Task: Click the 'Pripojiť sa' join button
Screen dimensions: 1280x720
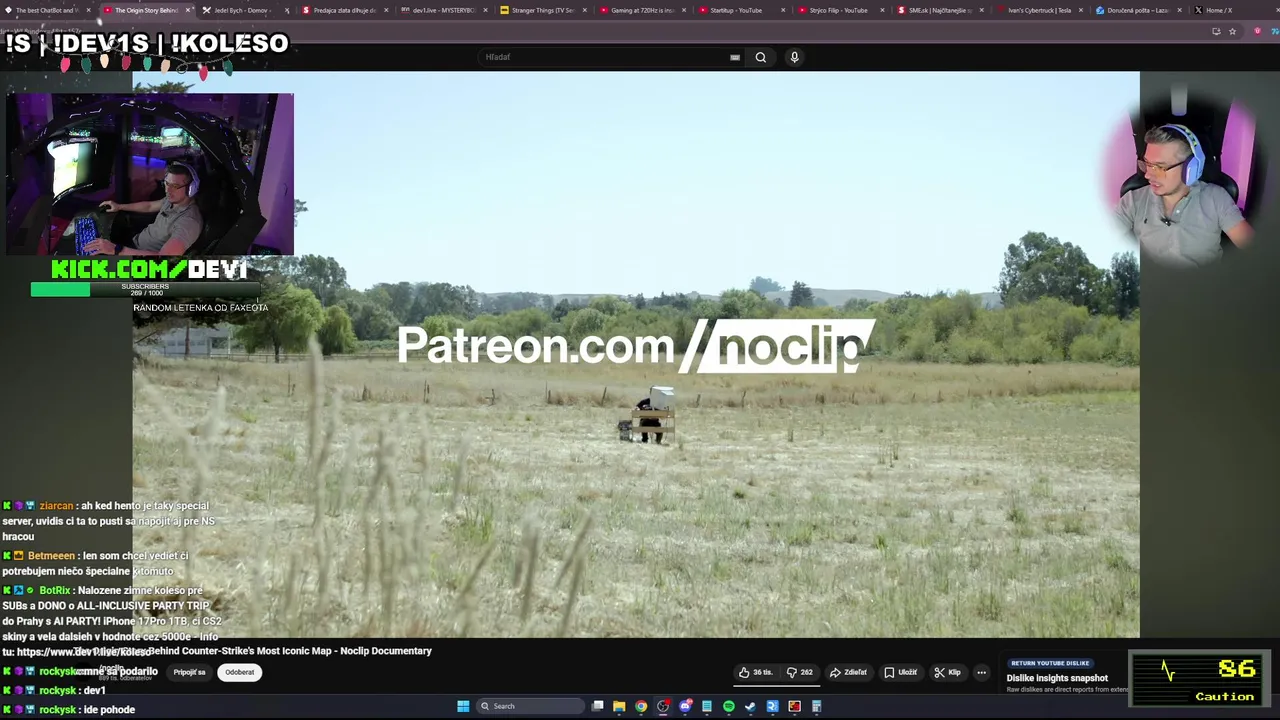Action: click(190, 672)
